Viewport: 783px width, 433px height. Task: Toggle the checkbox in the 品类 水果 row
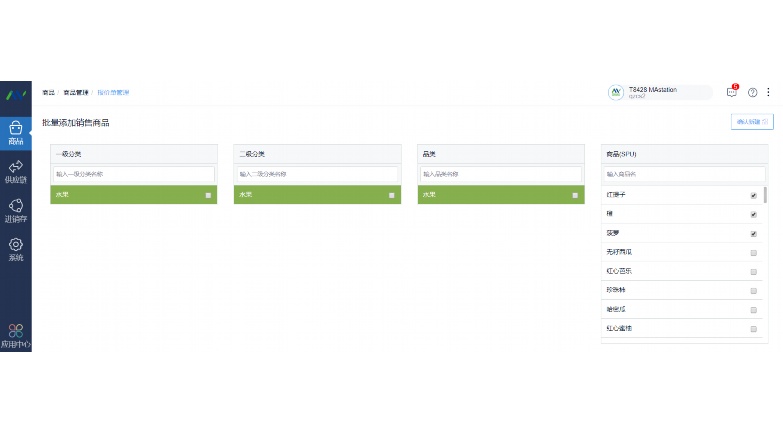point(575,195)
